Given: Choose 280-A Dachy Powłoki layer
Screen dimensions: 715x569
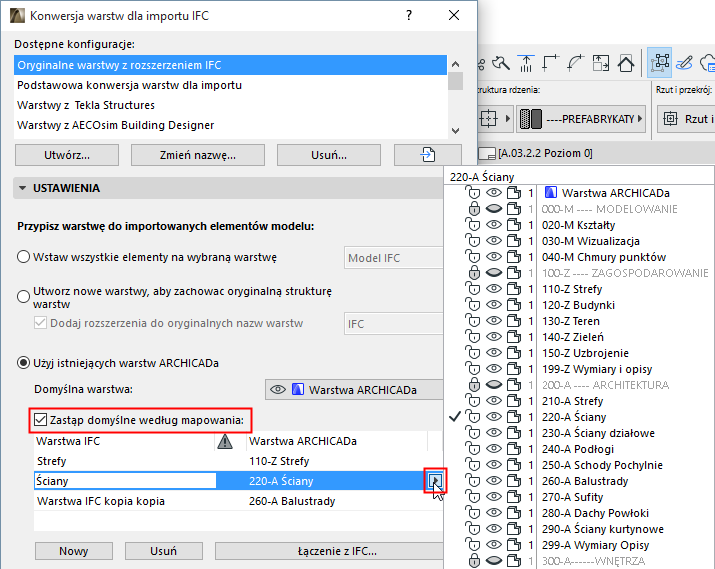Looking at the screenshot, I should pos(595,513).
